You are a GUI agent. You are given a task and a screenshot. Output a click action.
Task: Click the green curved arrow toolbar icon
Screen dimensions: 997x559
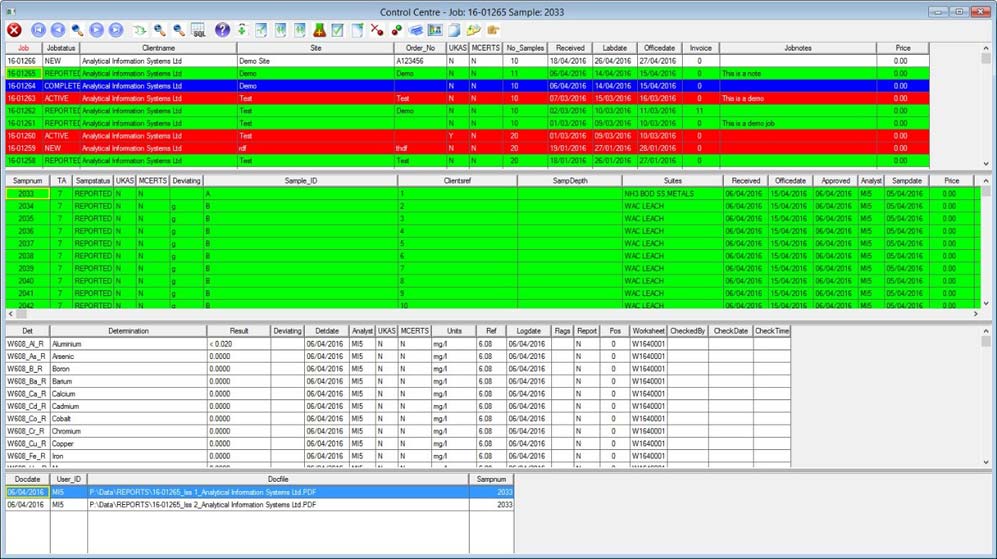[x=139, y=30]
